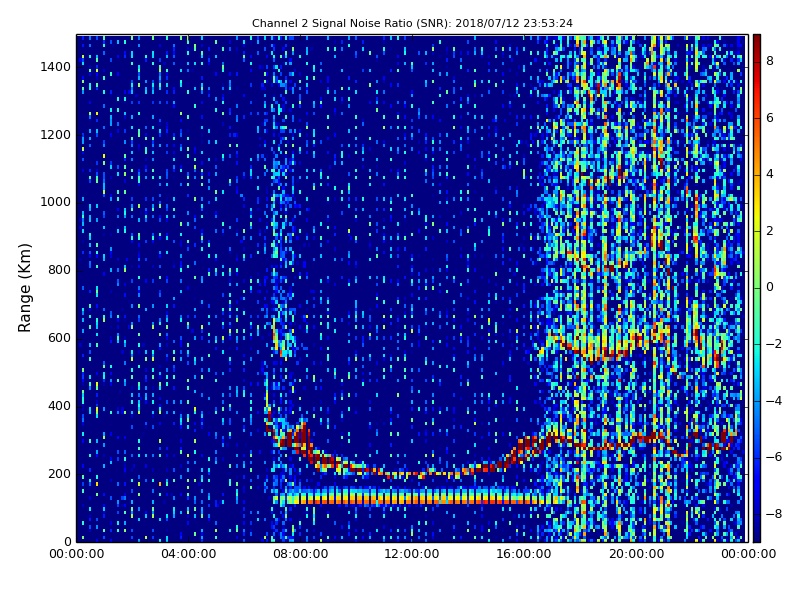Click the colorbar label 2
The height and width of the screenshot is (600, 800).
770,231
